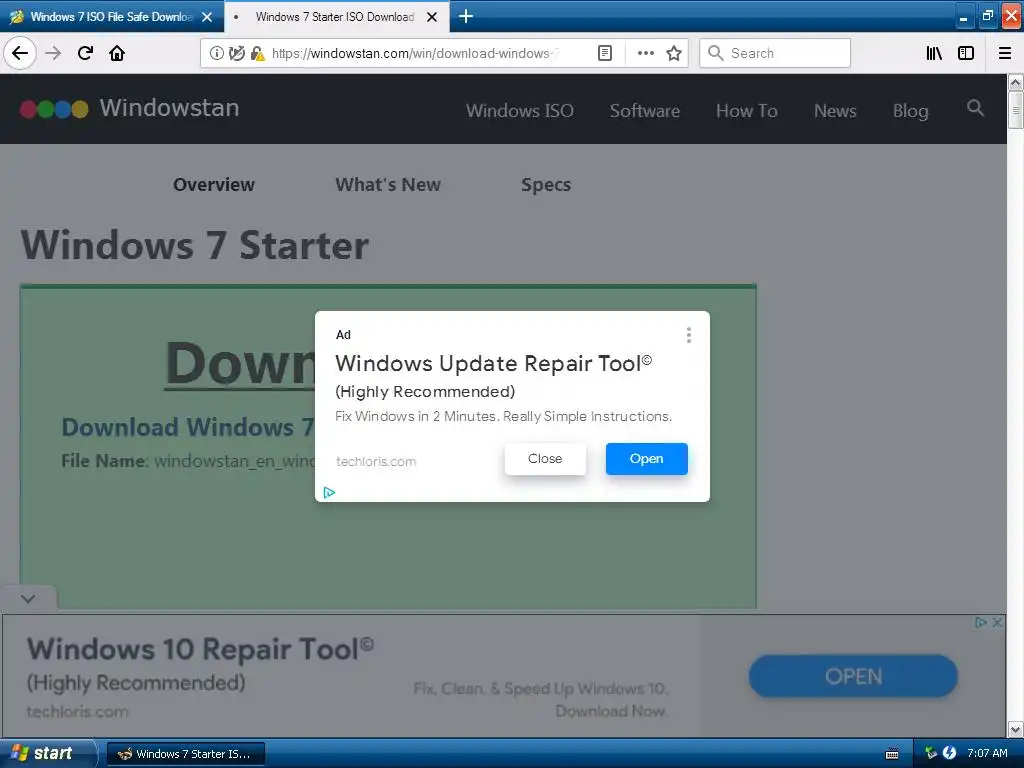
Task: Click the site search magnifier icon
Action: (975, 108)
